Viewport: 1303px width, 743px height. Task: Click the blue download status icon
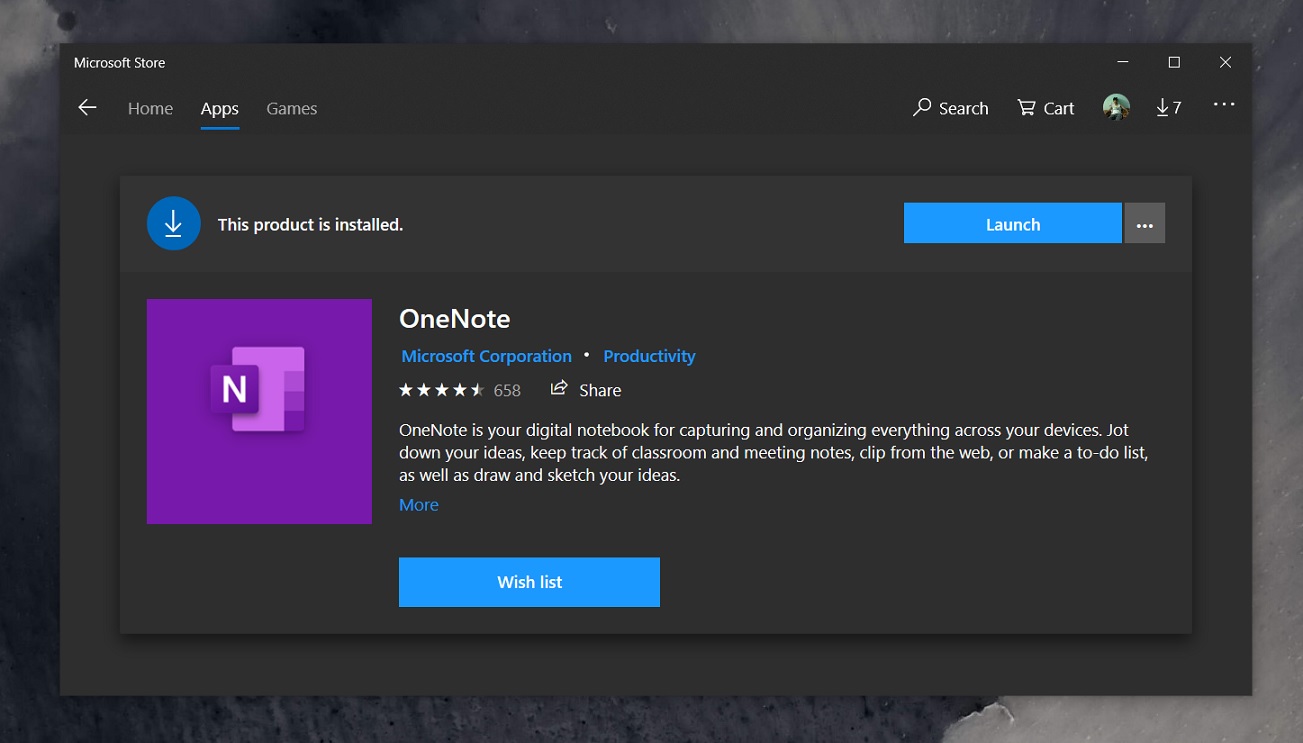174,224
